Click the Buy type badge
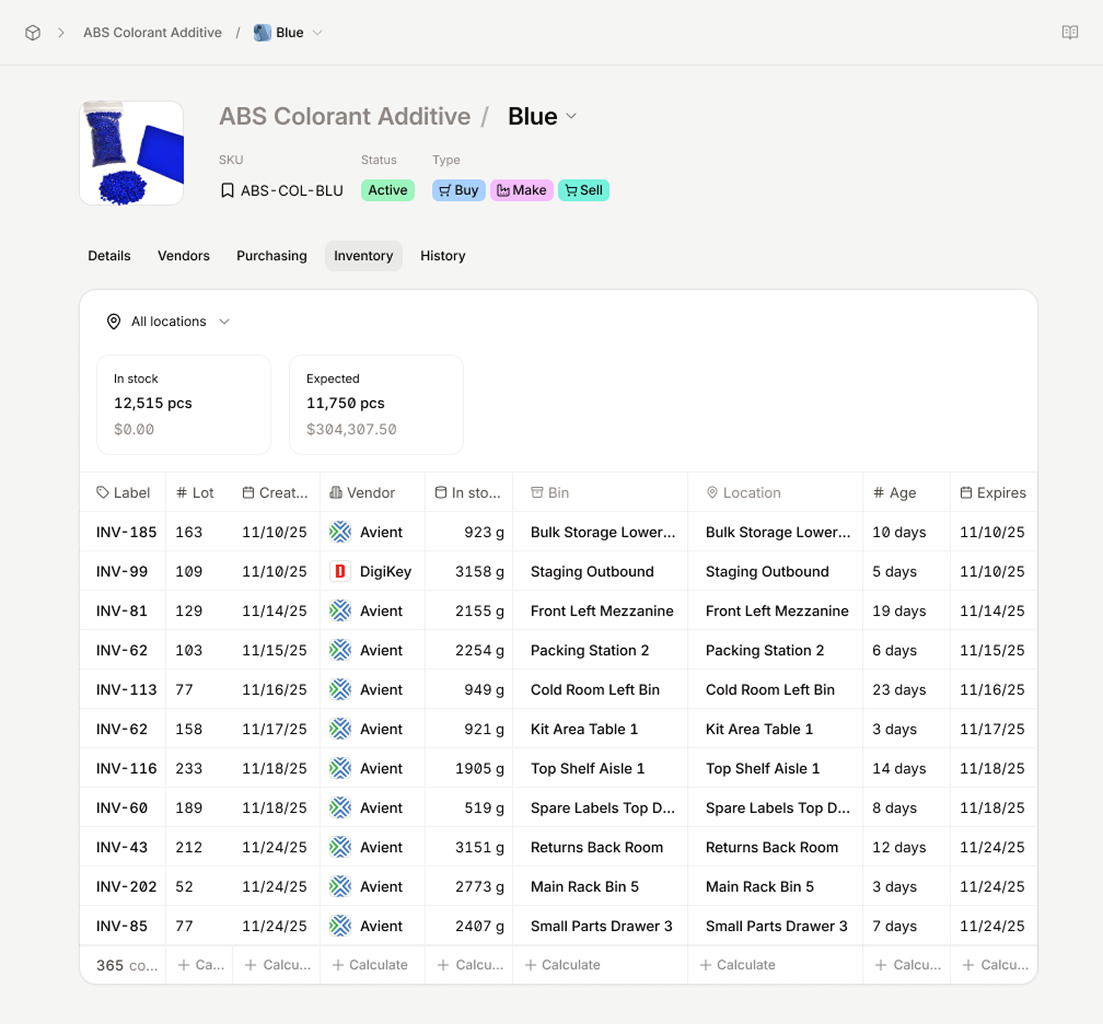This screenshot has width=1103, height=1024. click(x=459, y=191)
